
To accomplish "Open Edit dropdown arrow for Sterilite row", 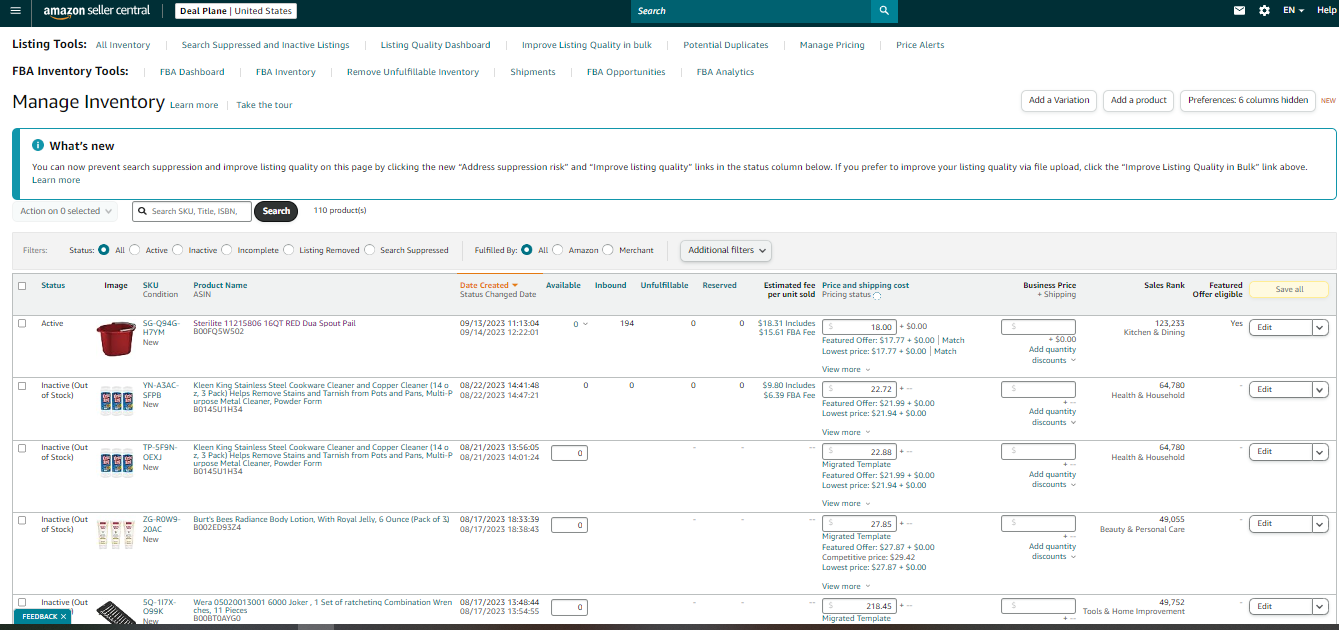I will 1320,327.
